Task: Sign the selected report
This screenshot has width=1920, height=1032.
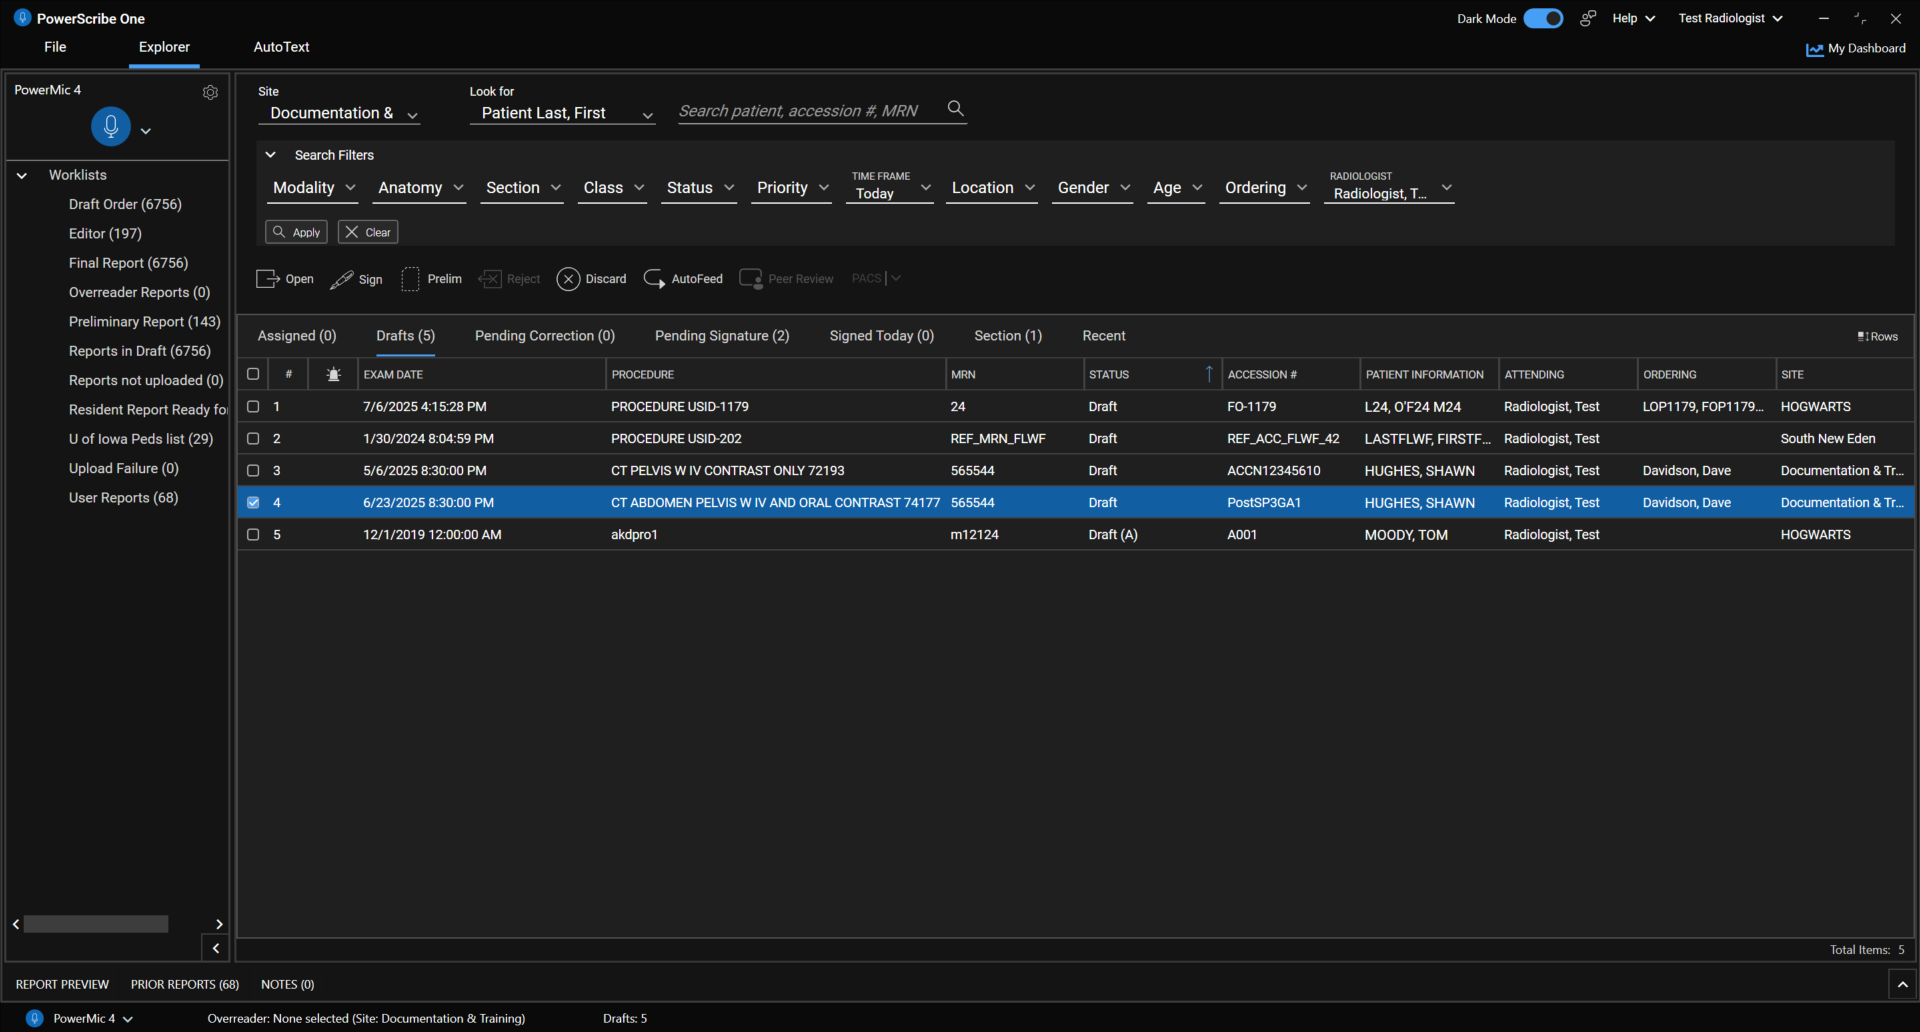Action: point(356,279)
